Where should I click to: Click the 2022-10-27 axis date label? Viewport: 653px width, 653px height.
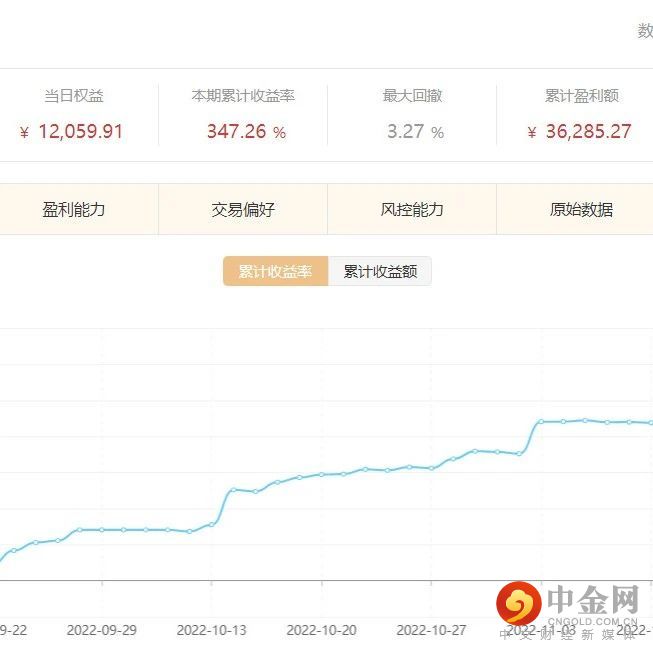431,630
